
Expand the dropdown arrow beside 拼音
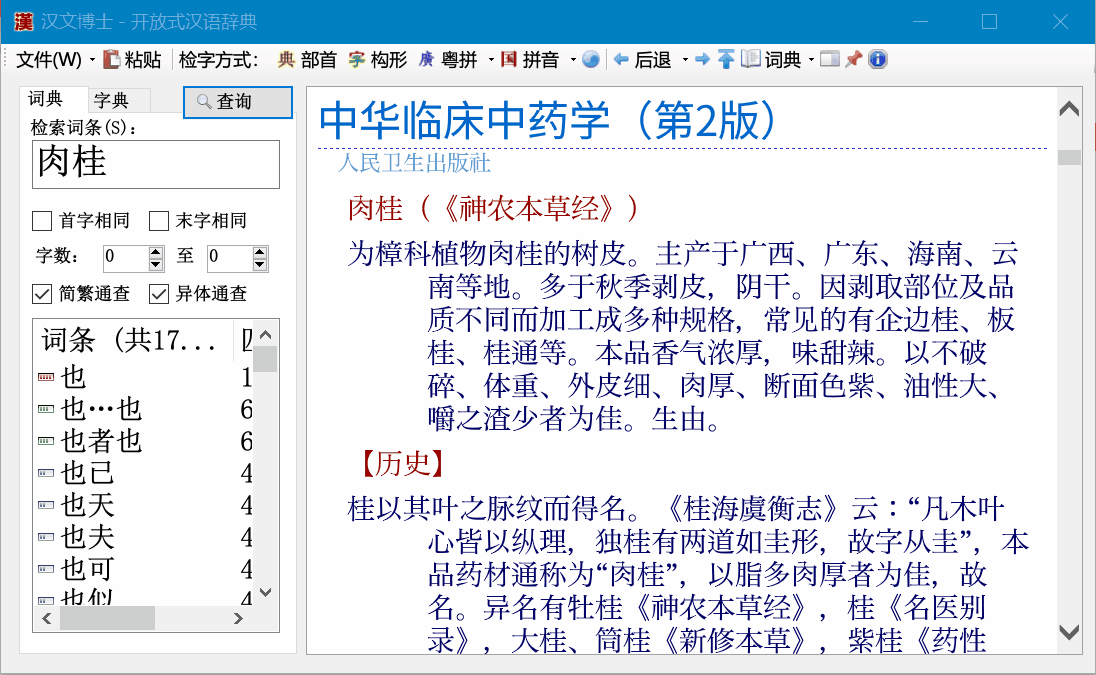click(x=573, y=60)
